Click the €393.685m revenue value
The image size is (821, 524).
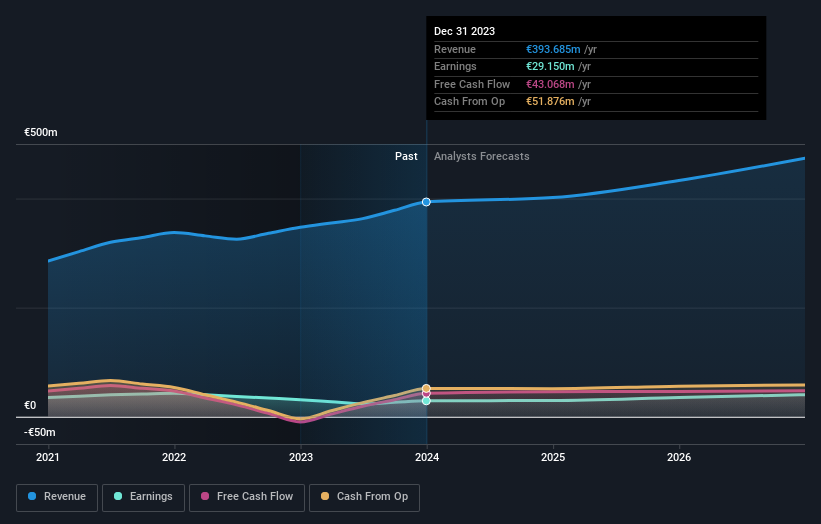point(553,49)
